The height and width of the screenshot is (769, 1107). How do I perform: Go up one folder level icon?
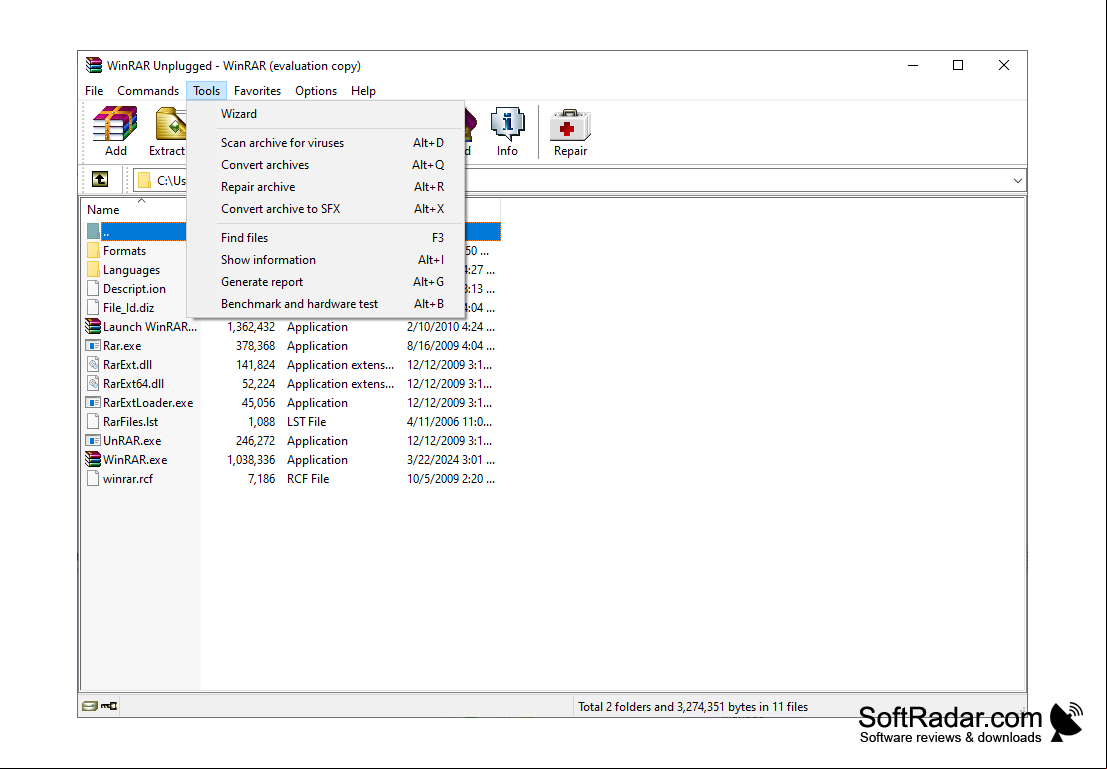click(x=100, y=180)
